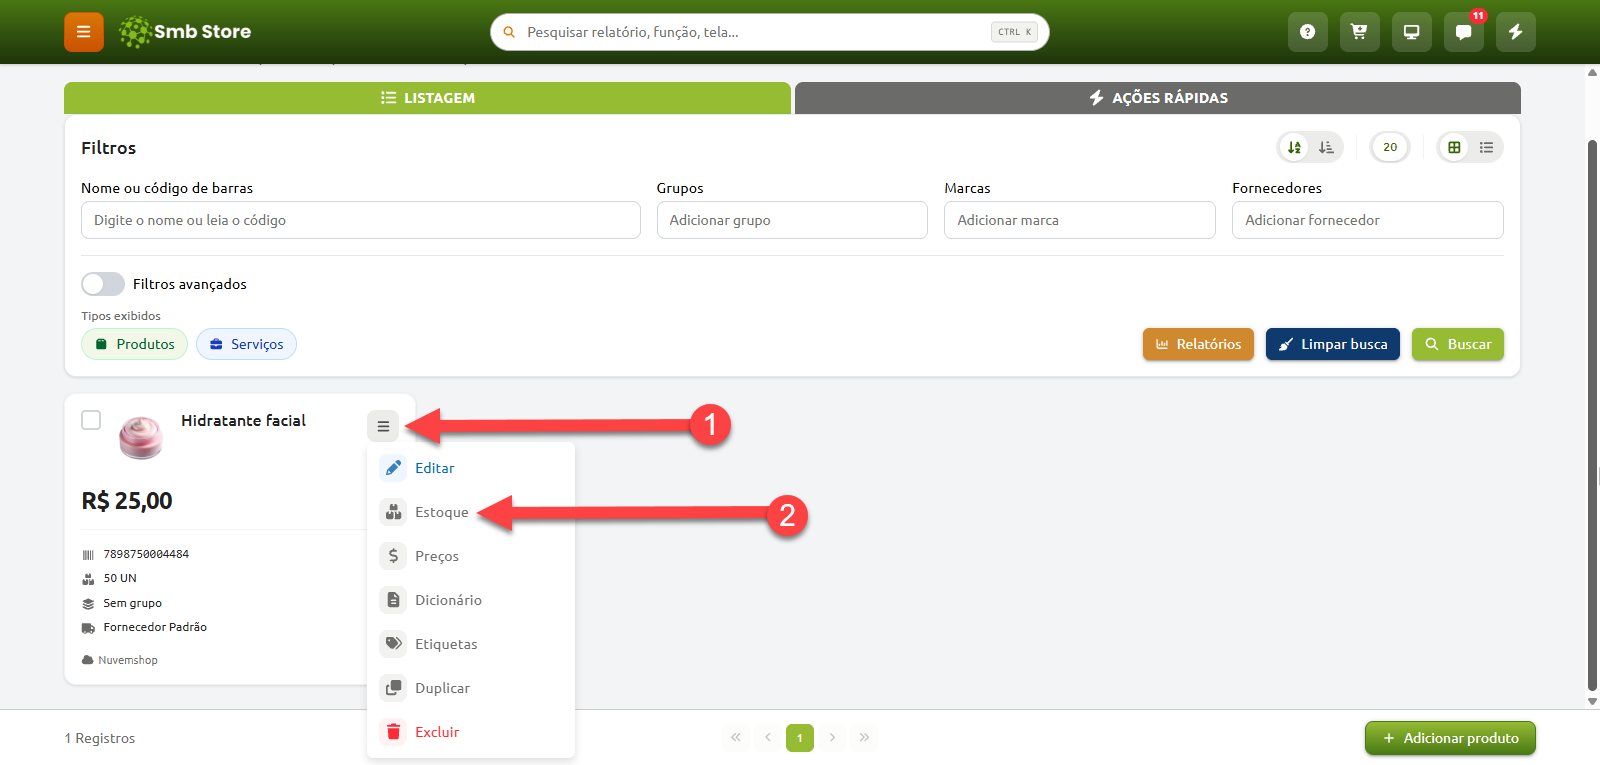Click the lightning bolt icon in header
Viewport: 1600px width, 765px height.
point(1515,32)
